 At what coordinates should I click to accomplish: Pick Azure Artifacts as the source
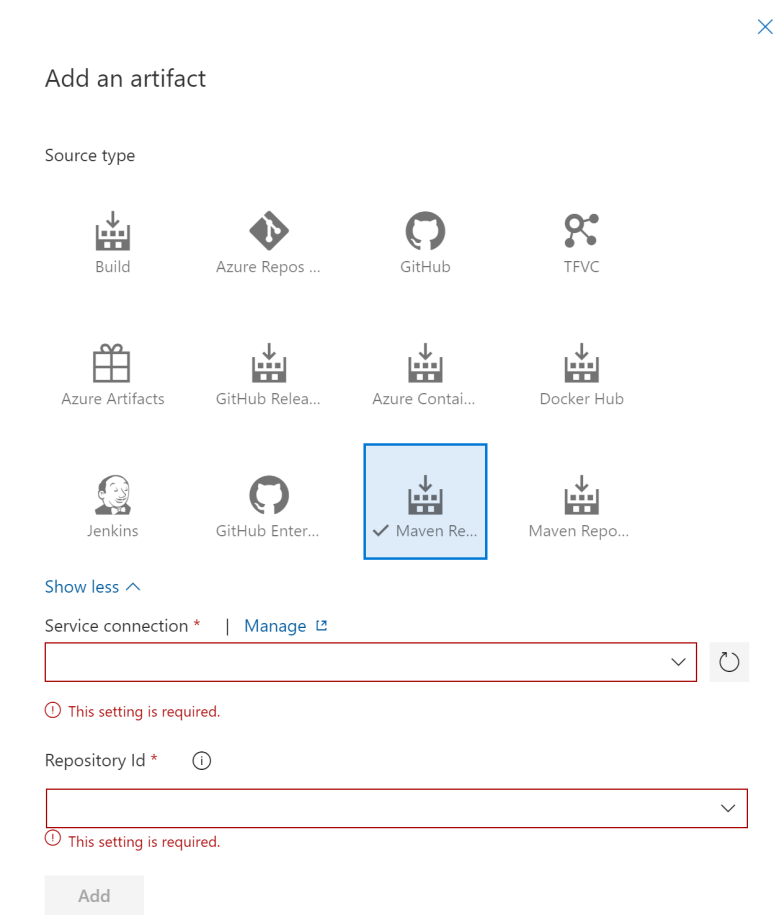112,372
